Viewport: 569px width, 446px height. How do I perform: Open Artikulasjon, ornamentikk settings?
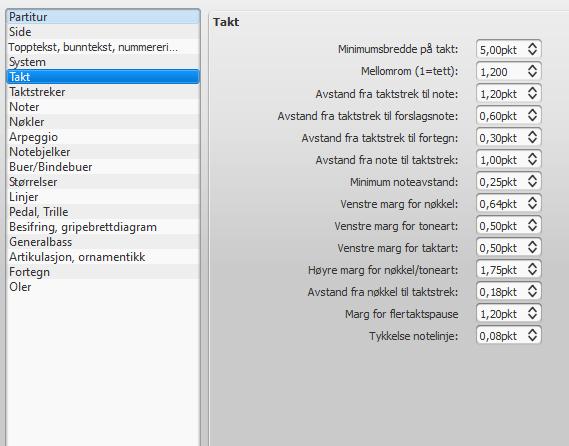point(103,257)
